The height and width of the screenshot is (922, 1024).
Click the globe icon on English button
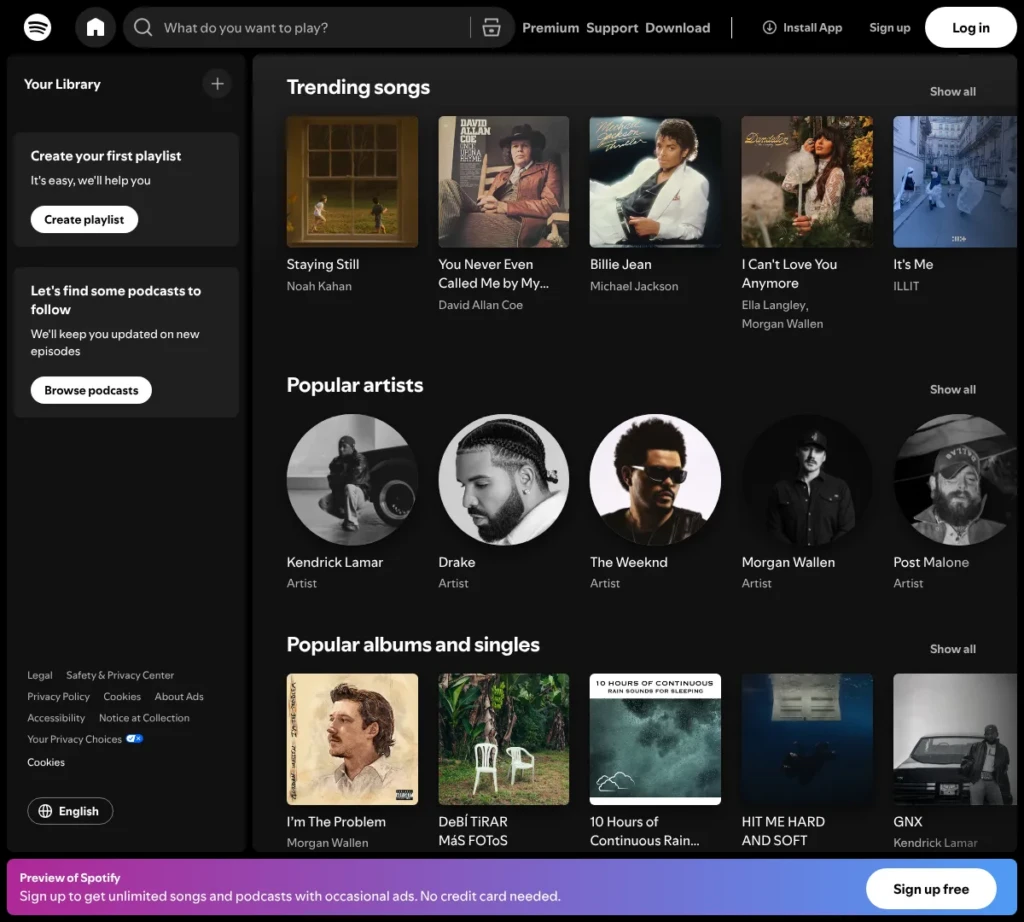coord(45,811)
